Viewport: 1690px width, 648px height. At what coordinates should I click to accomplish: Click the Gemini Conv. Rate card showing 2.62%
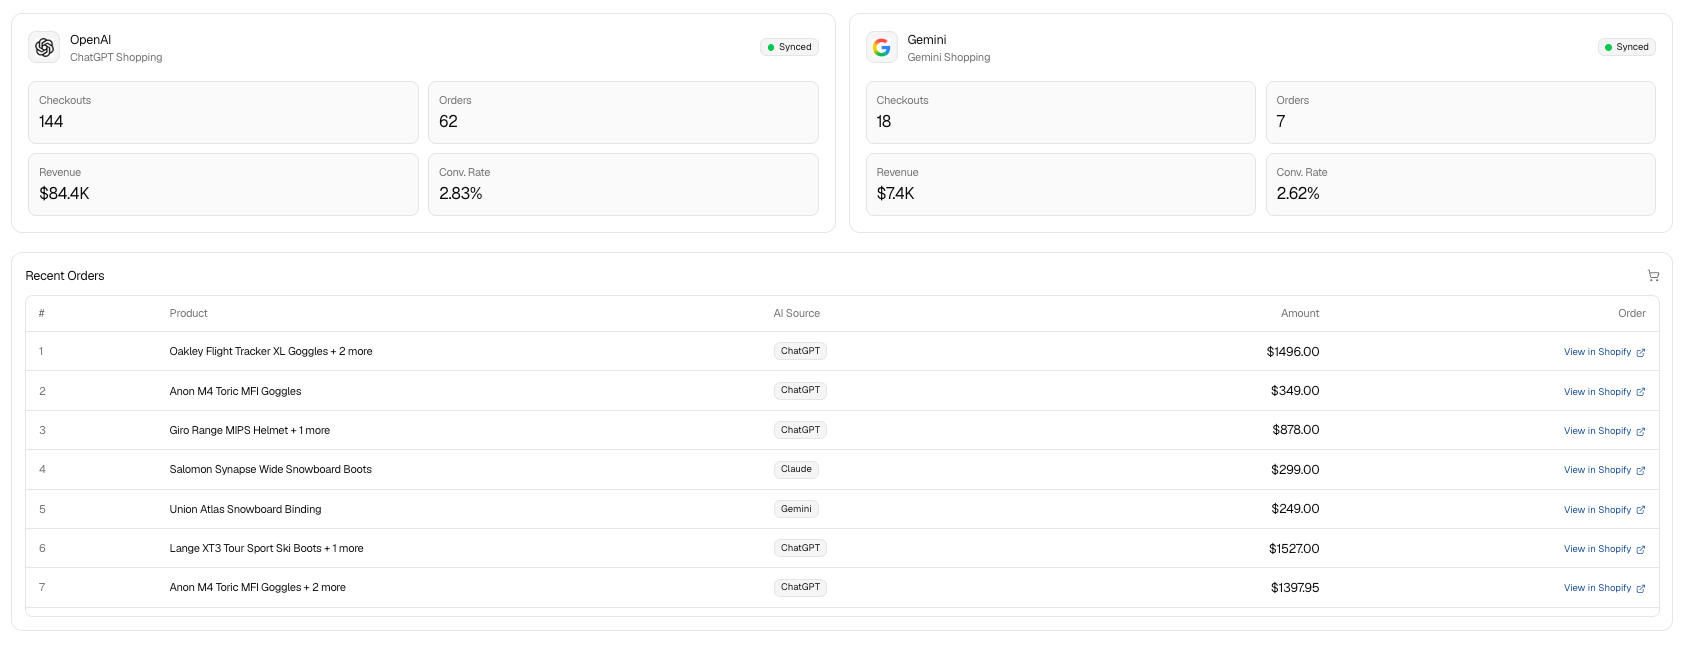(x=1460, y=184)
